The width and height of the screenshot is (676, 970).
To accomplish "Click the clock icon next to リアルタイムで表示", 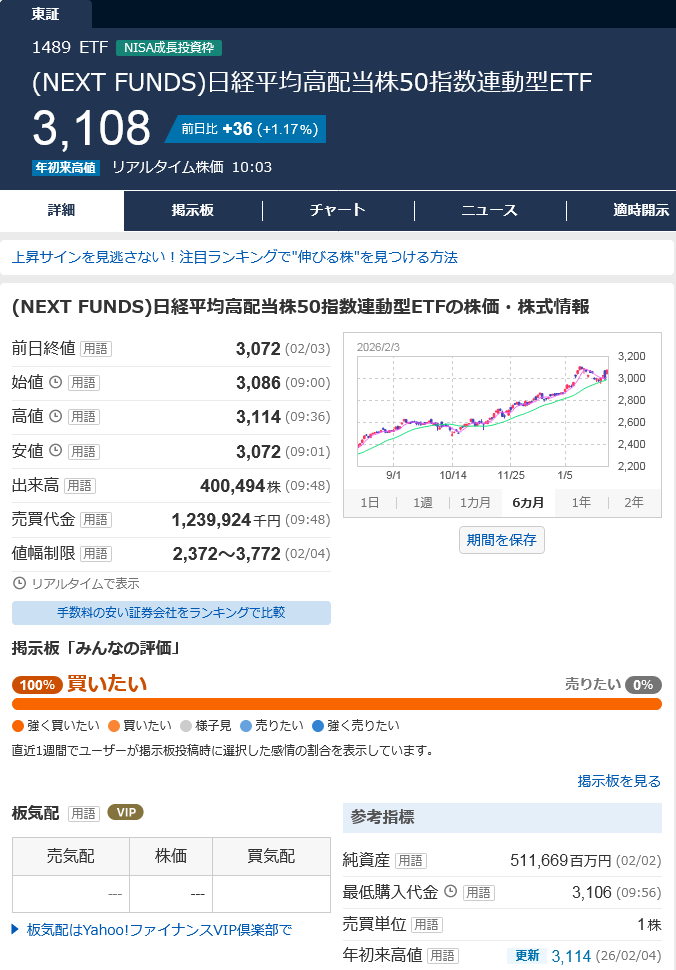I will 20,583.
